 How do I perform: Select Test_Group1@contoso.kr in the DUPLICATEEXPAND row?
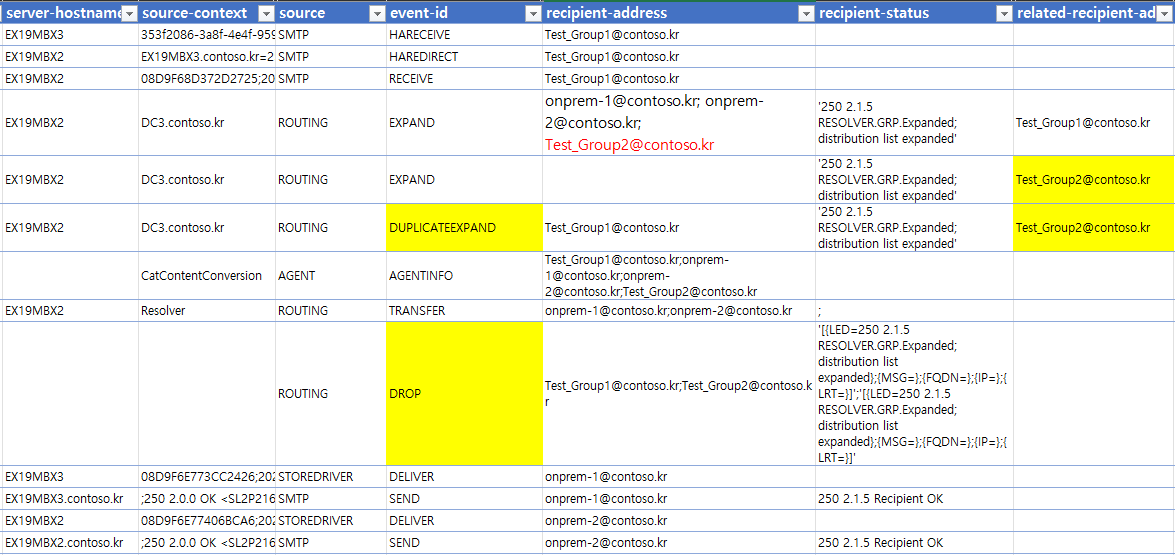pos(679,228)
